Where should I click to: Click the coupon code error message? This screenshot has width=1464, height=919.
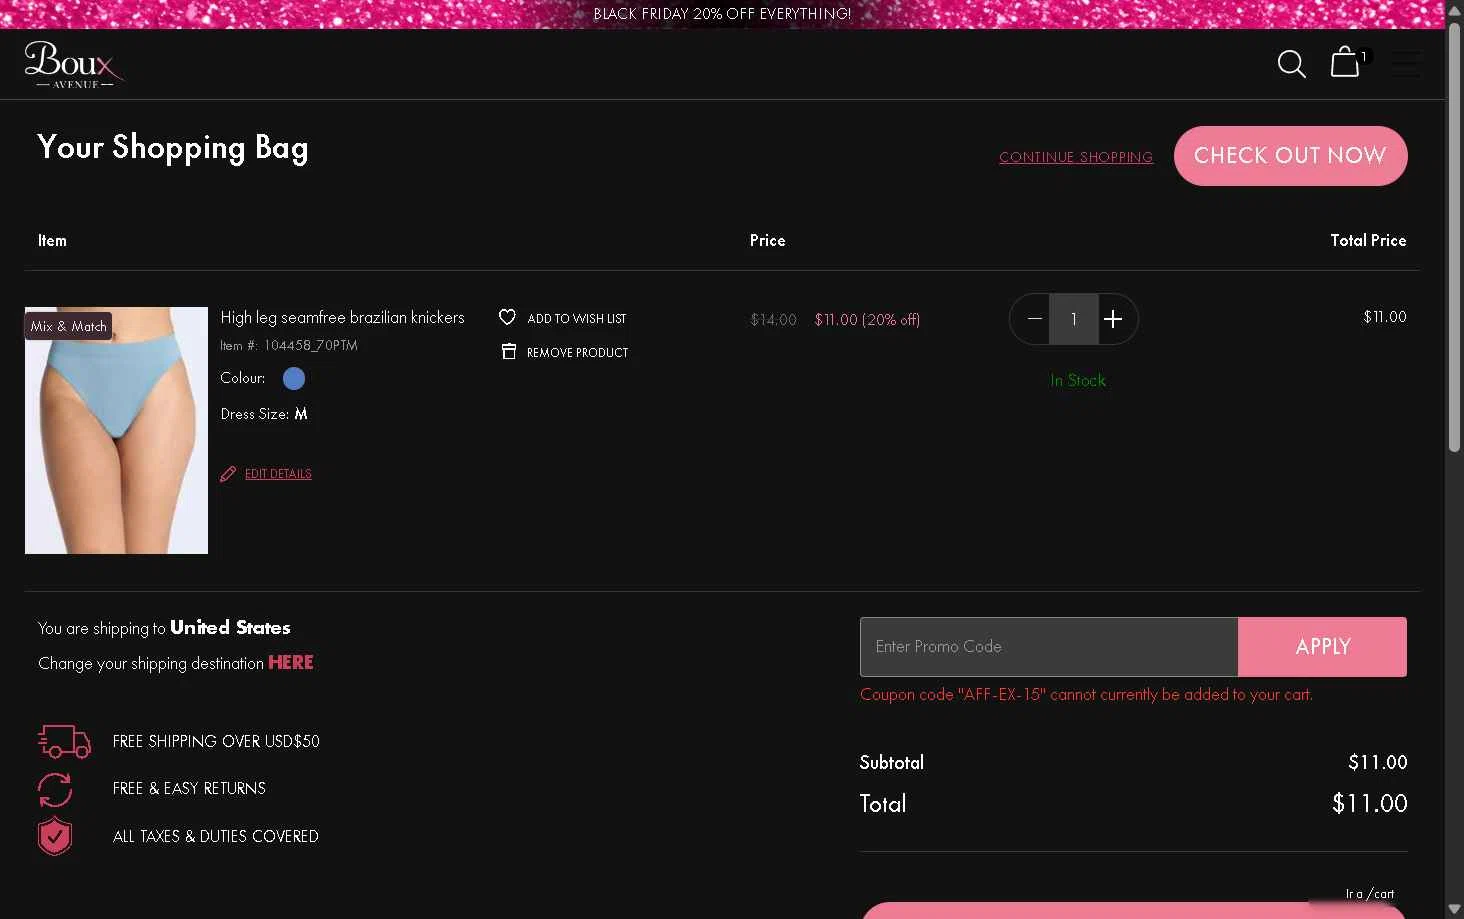tap(1086, 694)
